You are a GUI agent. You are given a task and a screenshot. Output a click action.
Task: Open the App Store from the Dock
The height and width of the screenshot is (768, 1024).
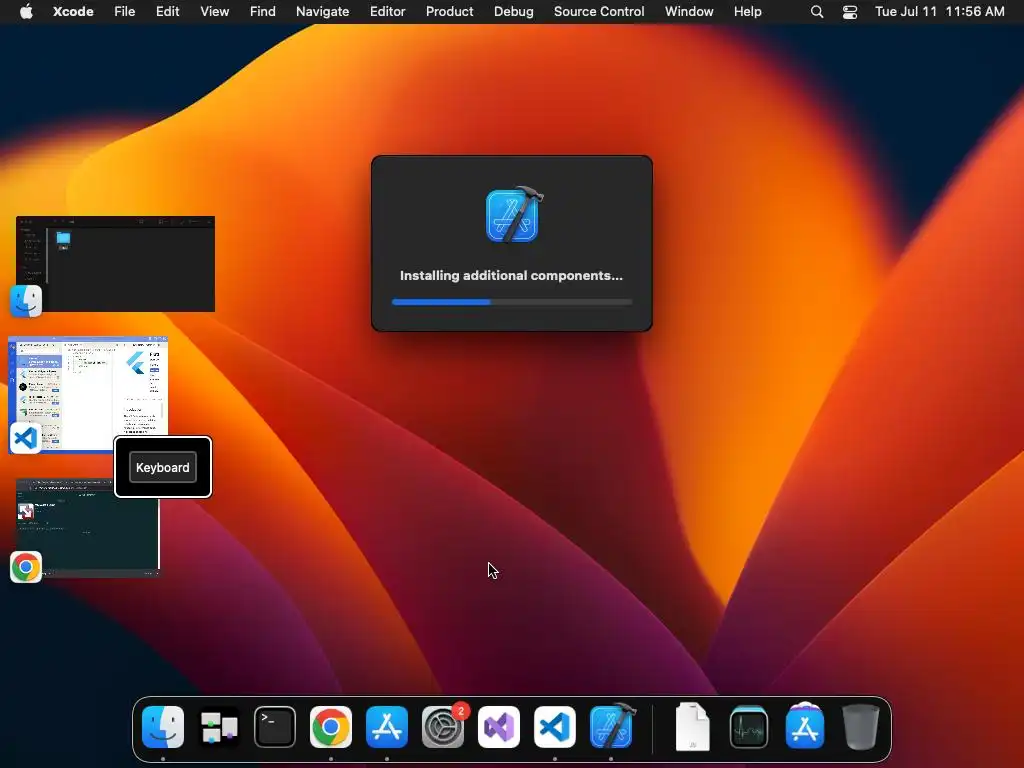point(387,727)
